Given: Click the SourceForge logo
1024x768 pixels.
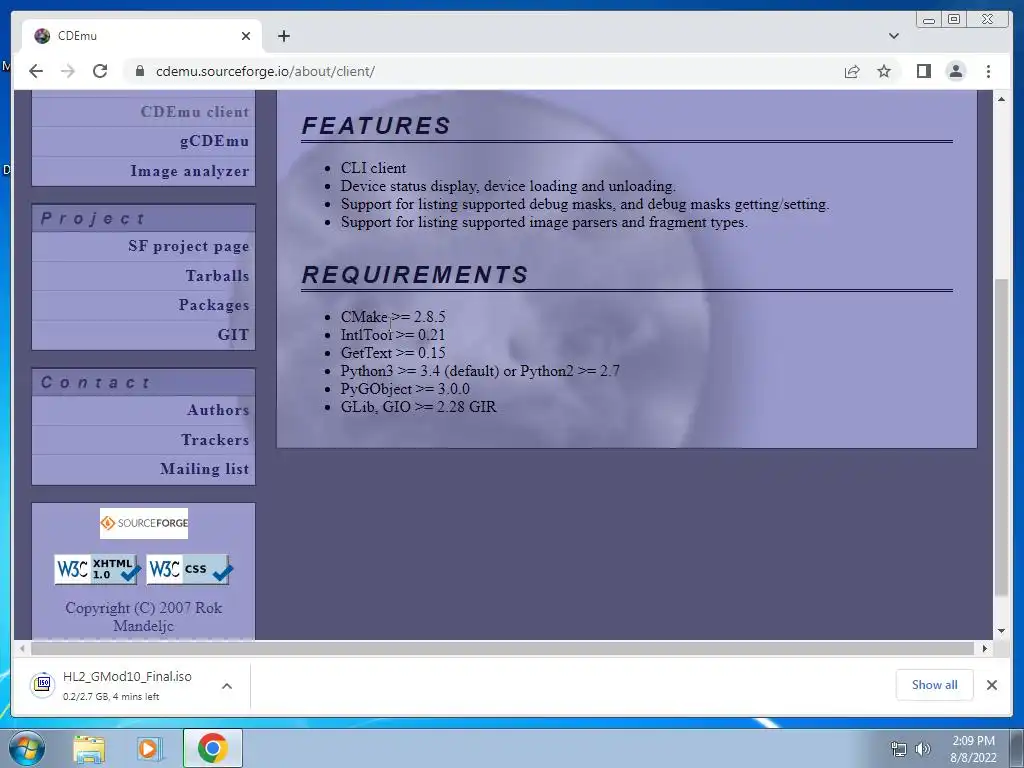Looking at the screenshot, I should pyautogui.click(x=144, y=523).
